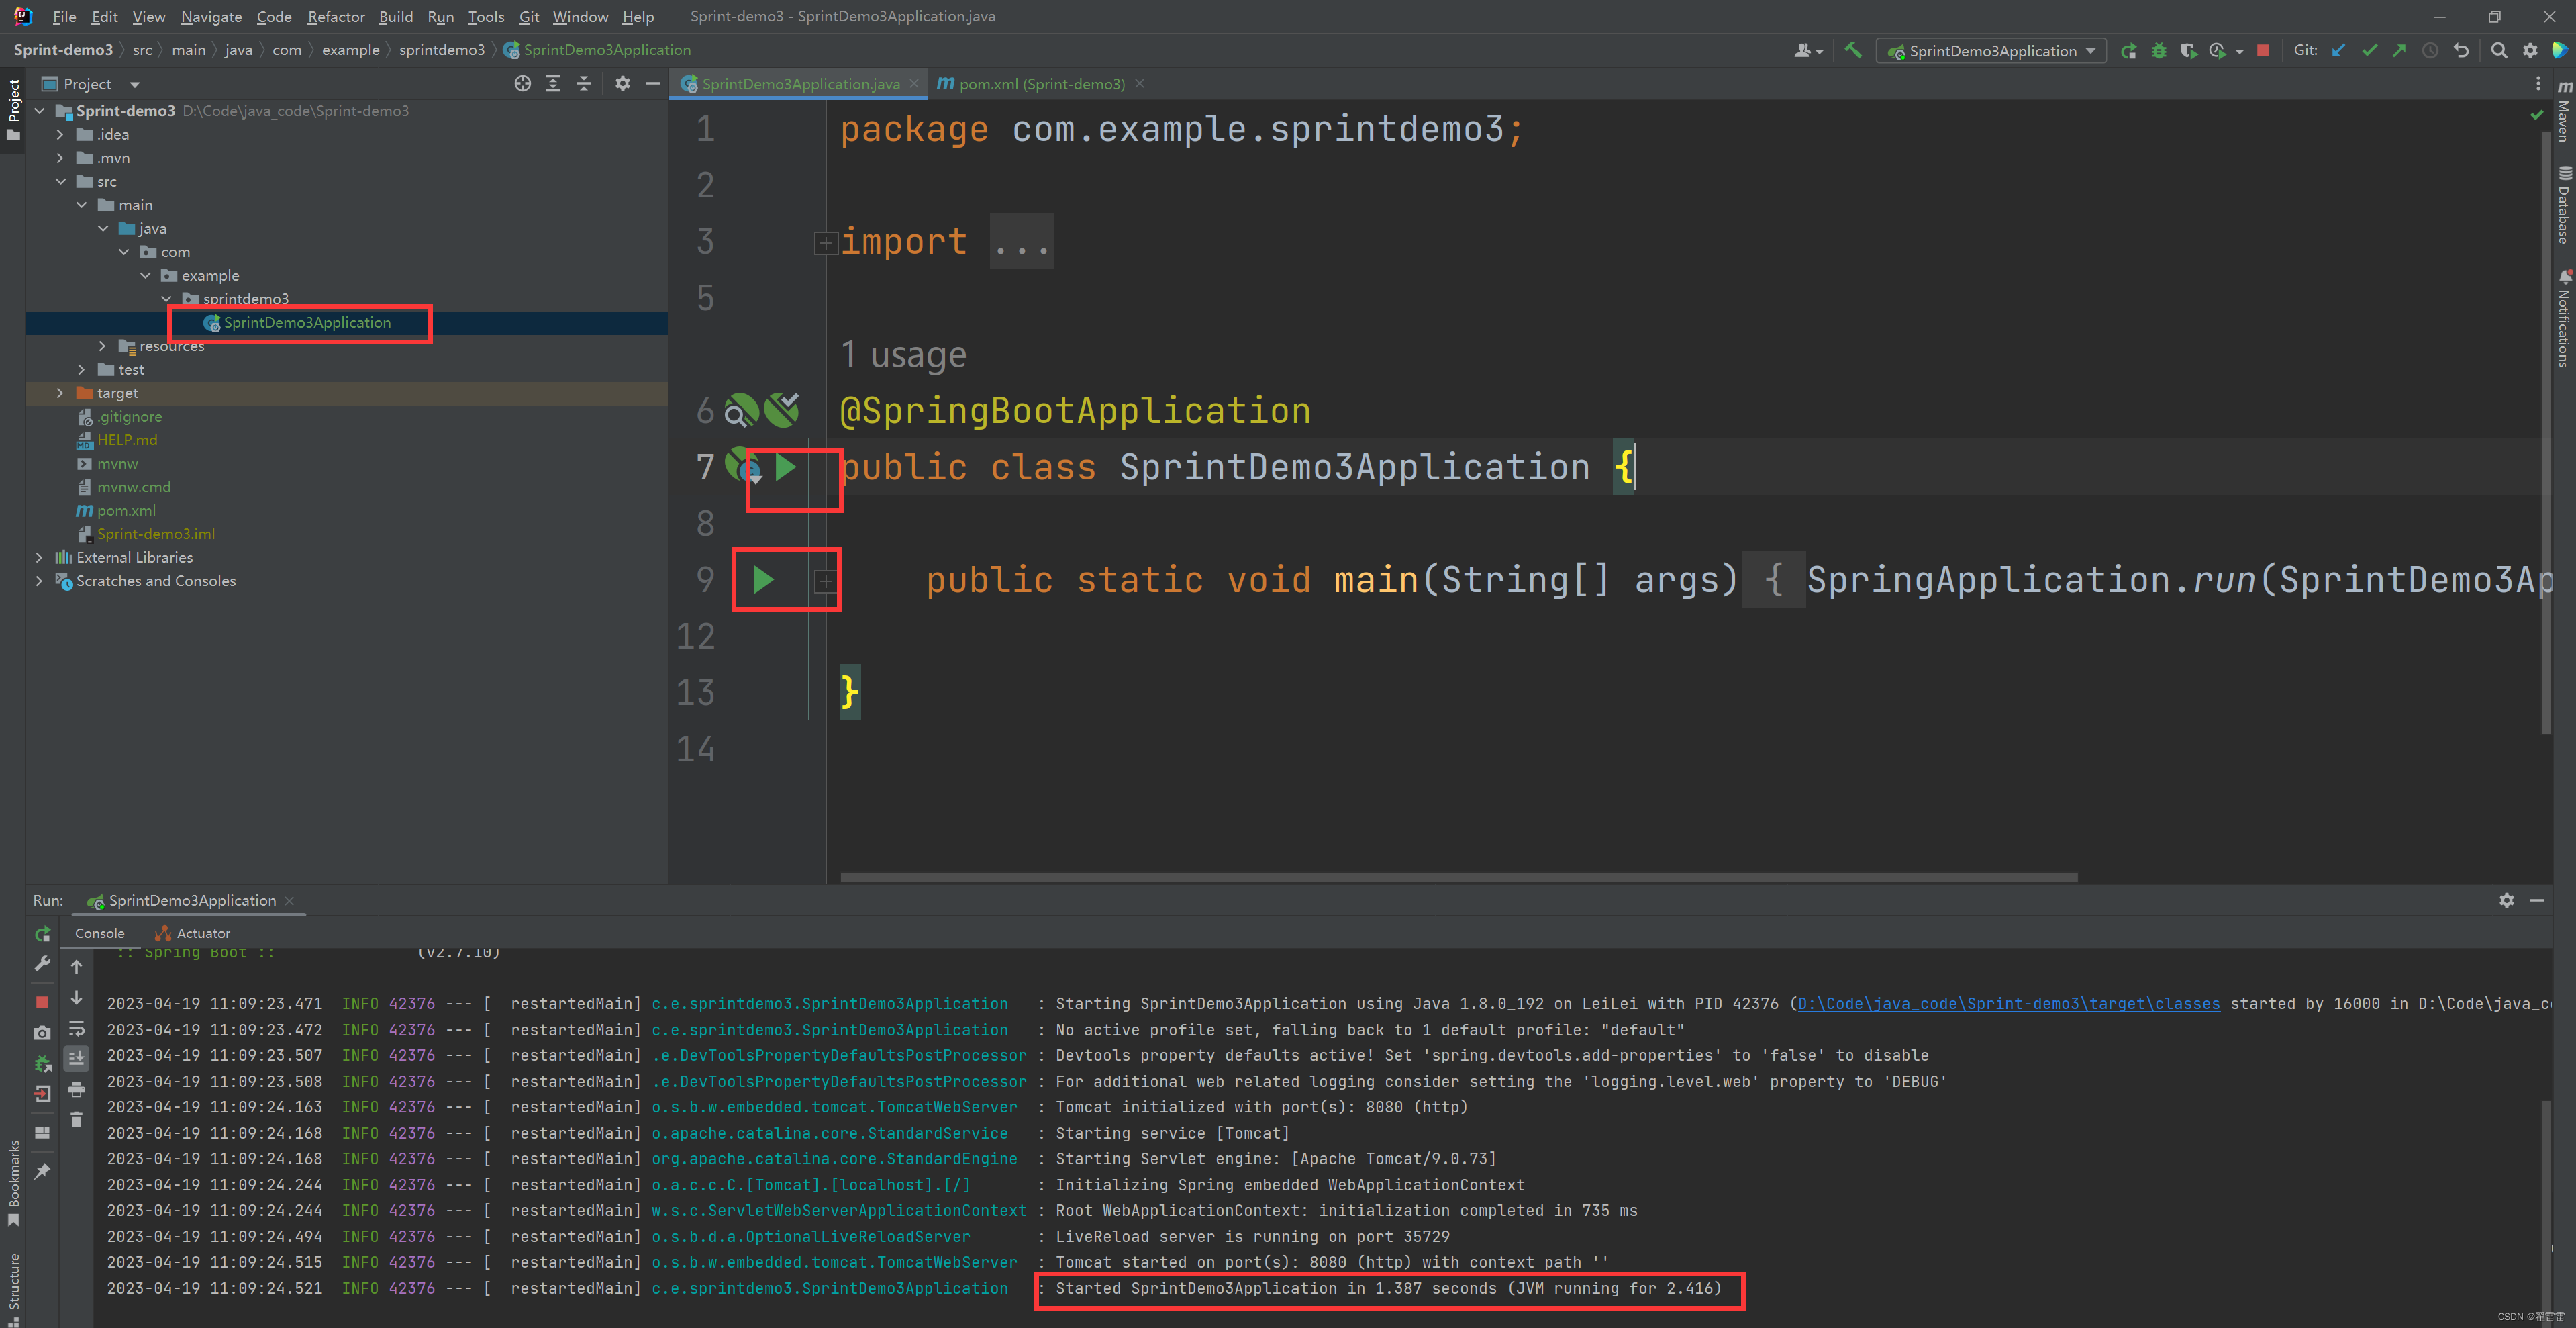Click the Pin Tab icon in the Run panel
This screenshot has width=2576, height=1328.
pos(42,1171)
